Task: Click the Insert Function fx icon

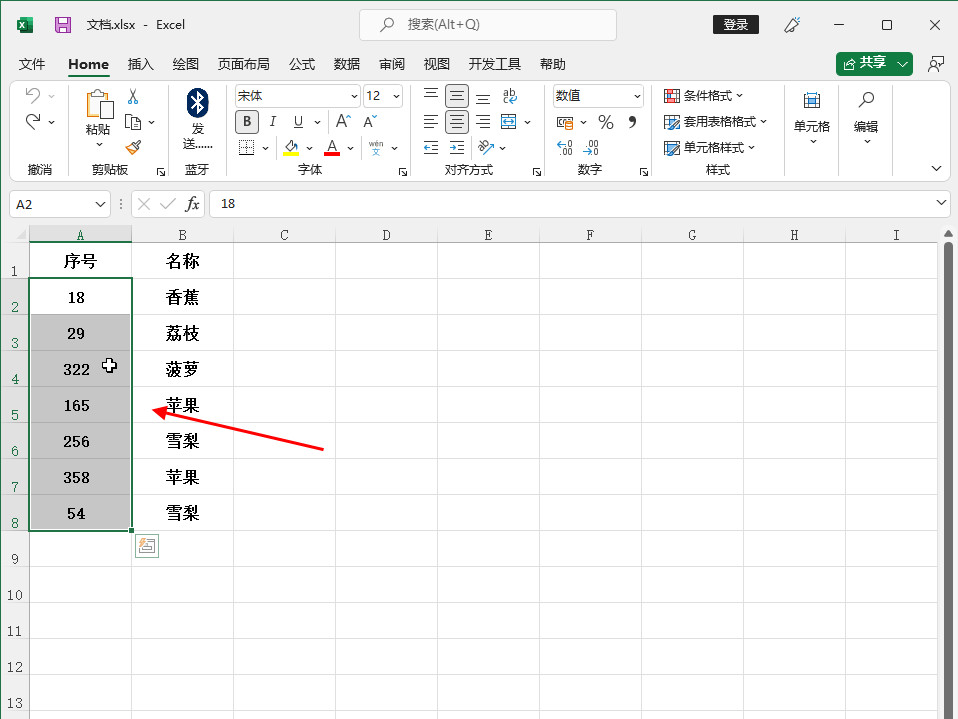Action: pos(192,203)
